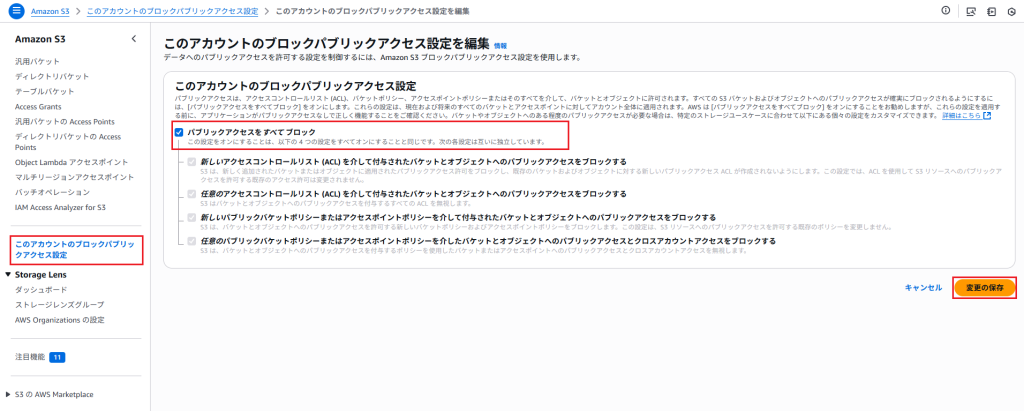Open IAM Access Analyzer for S3
The width and height of the screenshot is (1024, 411).
click(61, 207)
